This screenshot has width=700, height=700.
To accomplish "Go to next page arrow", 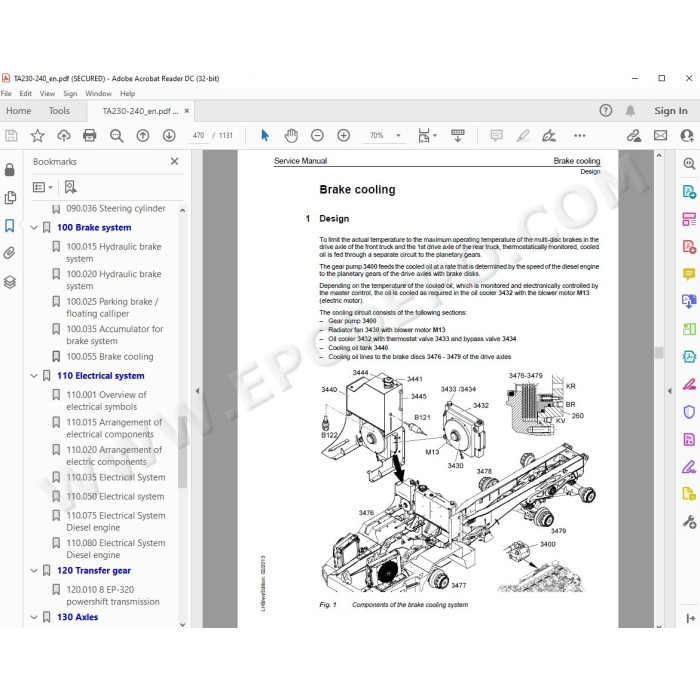I will pyautogui.click(x=169, y=135).
